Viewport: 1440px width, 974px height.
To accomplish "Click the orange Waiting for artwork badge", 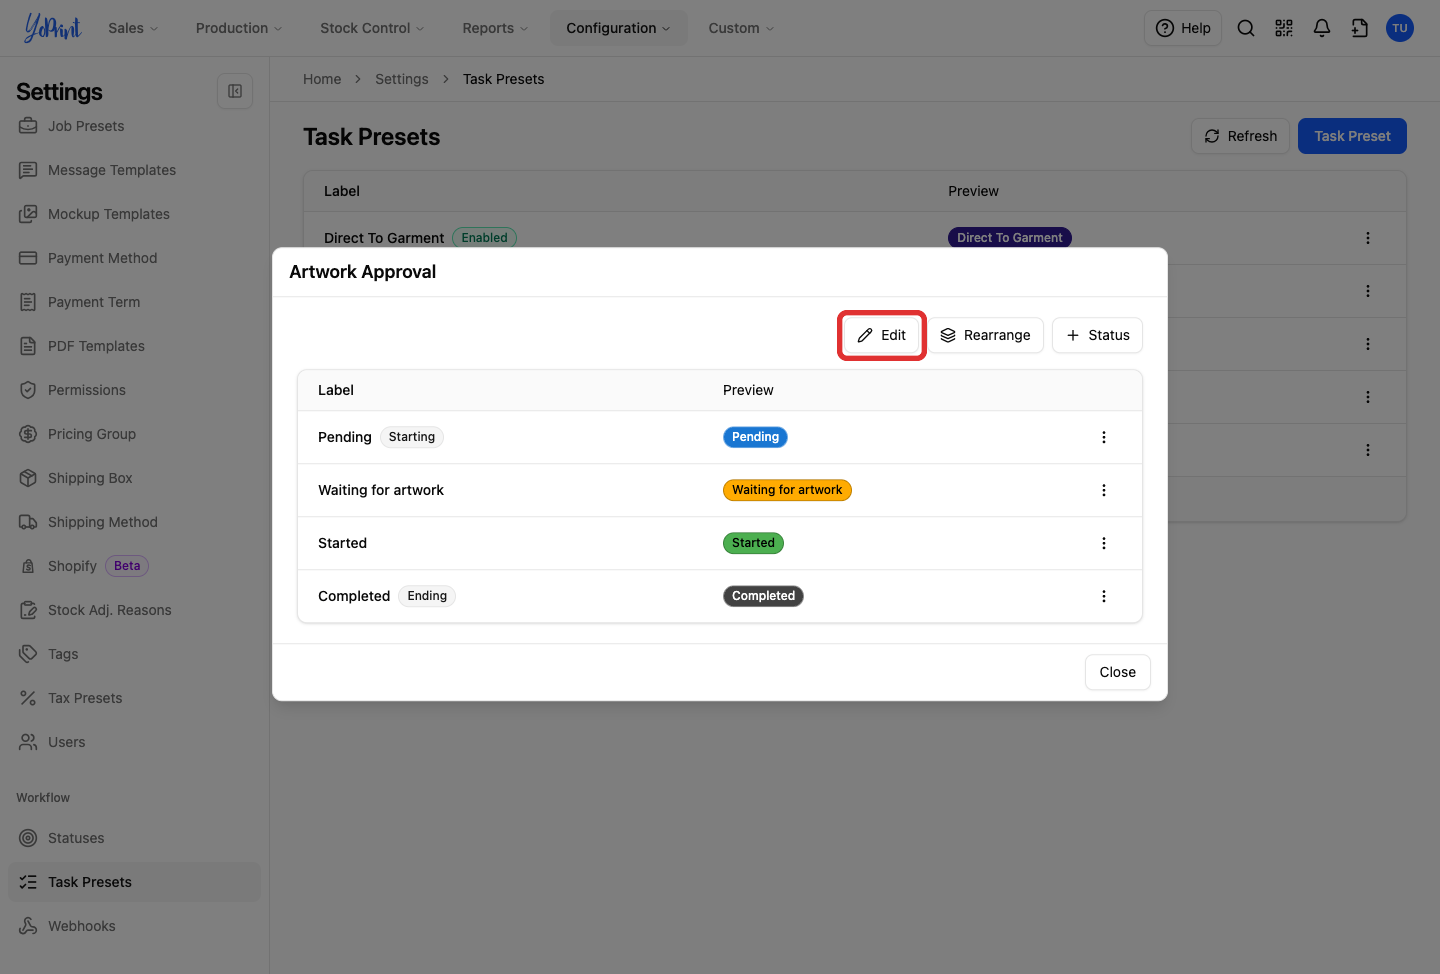I will [x=787, y=490].
